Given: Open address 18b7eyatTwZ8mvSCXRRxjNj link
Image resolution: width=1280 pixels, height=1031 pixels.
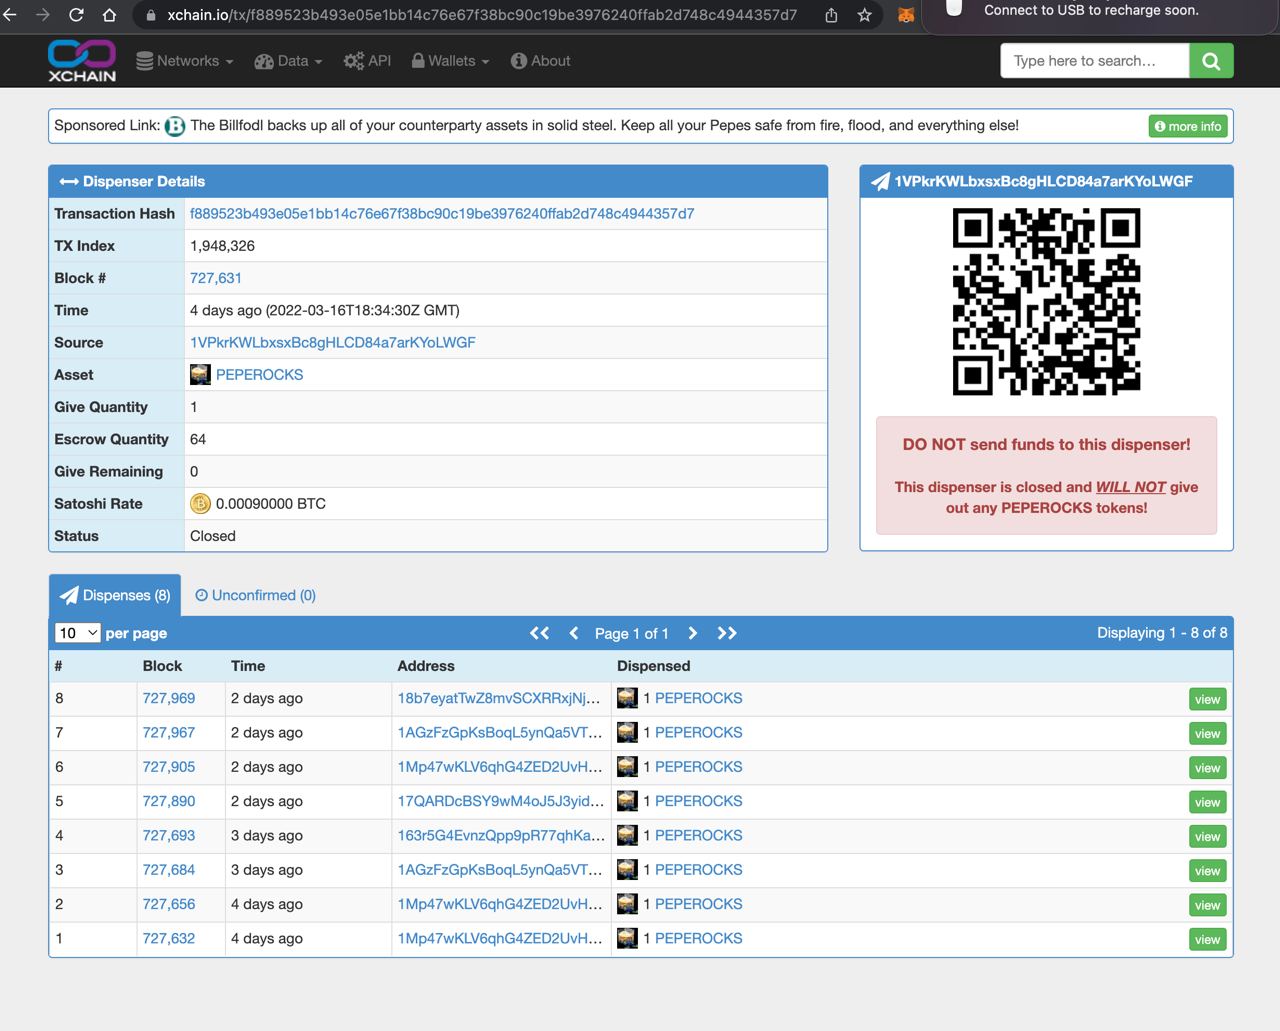Looking at the screenshot, I should click(x=499, y=698).
